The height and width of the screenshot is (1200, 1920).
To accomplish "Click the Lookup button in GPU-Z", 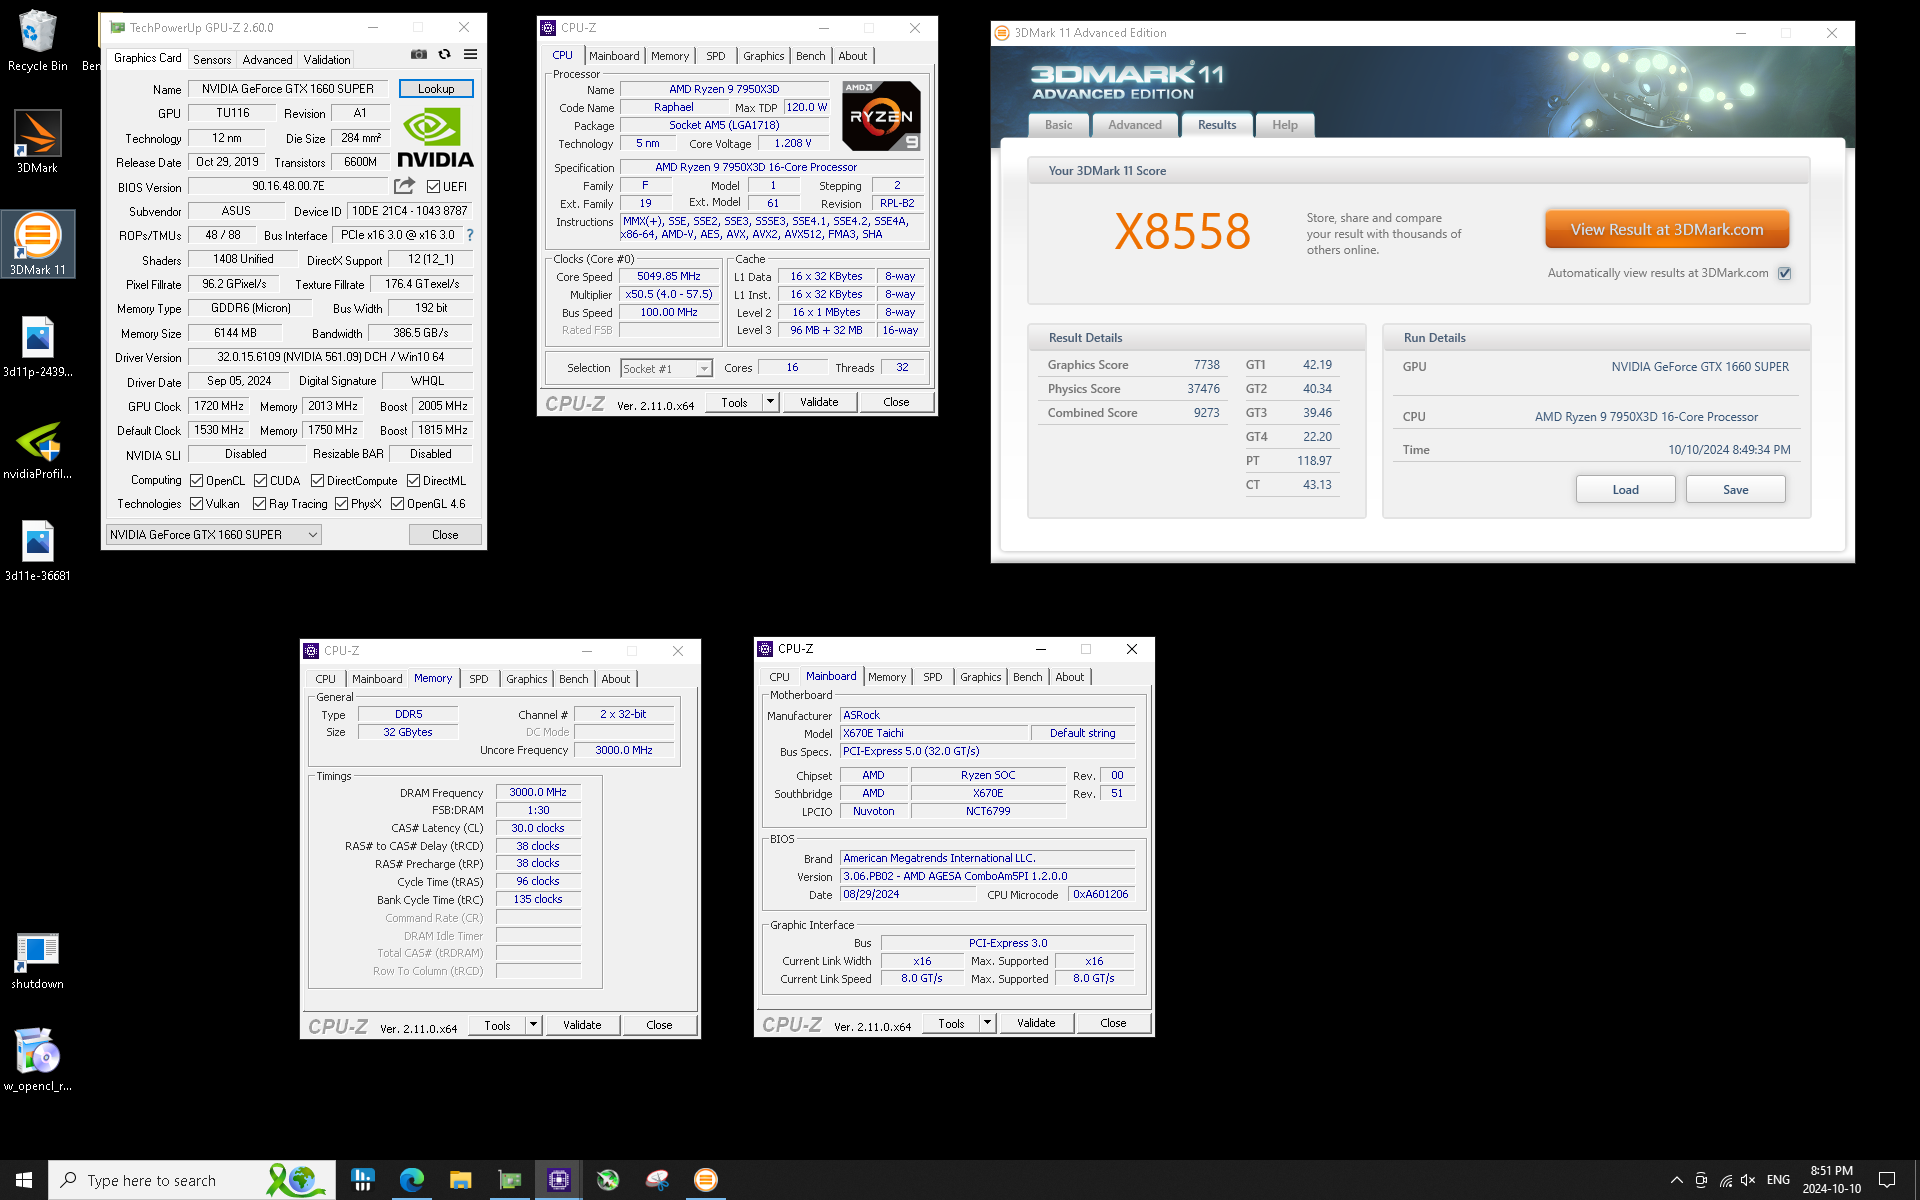I will pyautogui.click(x=436, y=89).
